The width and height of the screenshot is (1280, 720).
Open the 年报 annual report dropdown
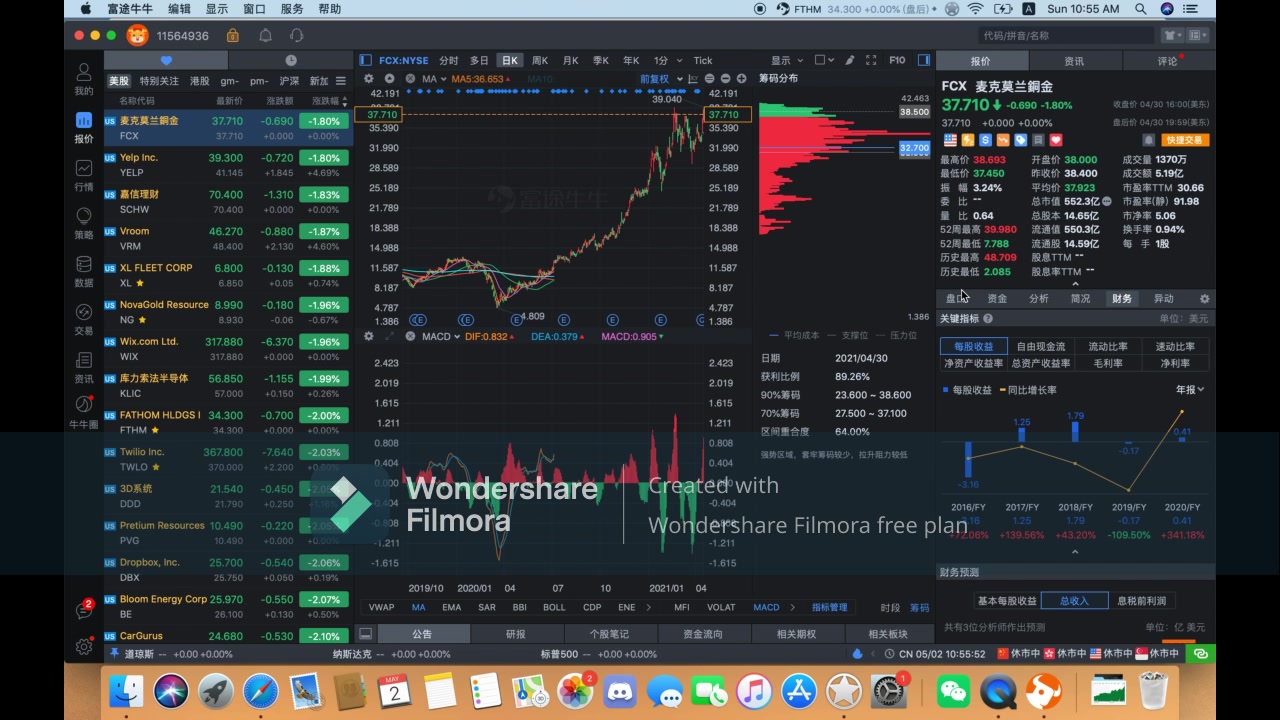1190,390
